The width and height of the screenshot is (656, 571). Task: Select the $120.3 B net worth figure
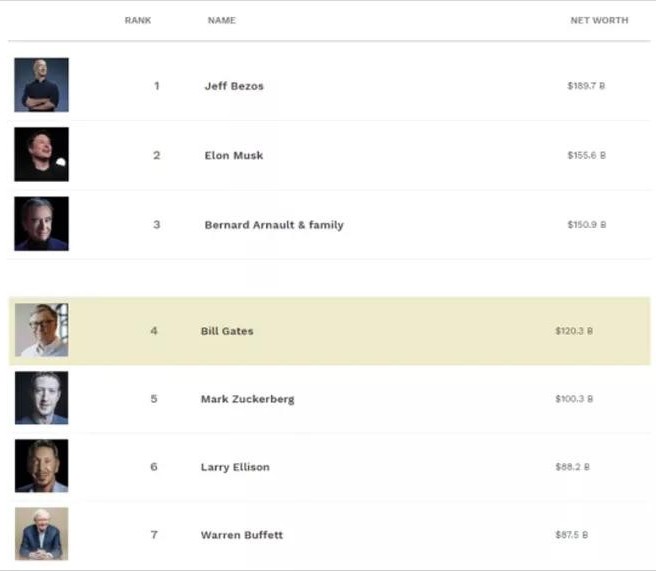coord(574,331)
